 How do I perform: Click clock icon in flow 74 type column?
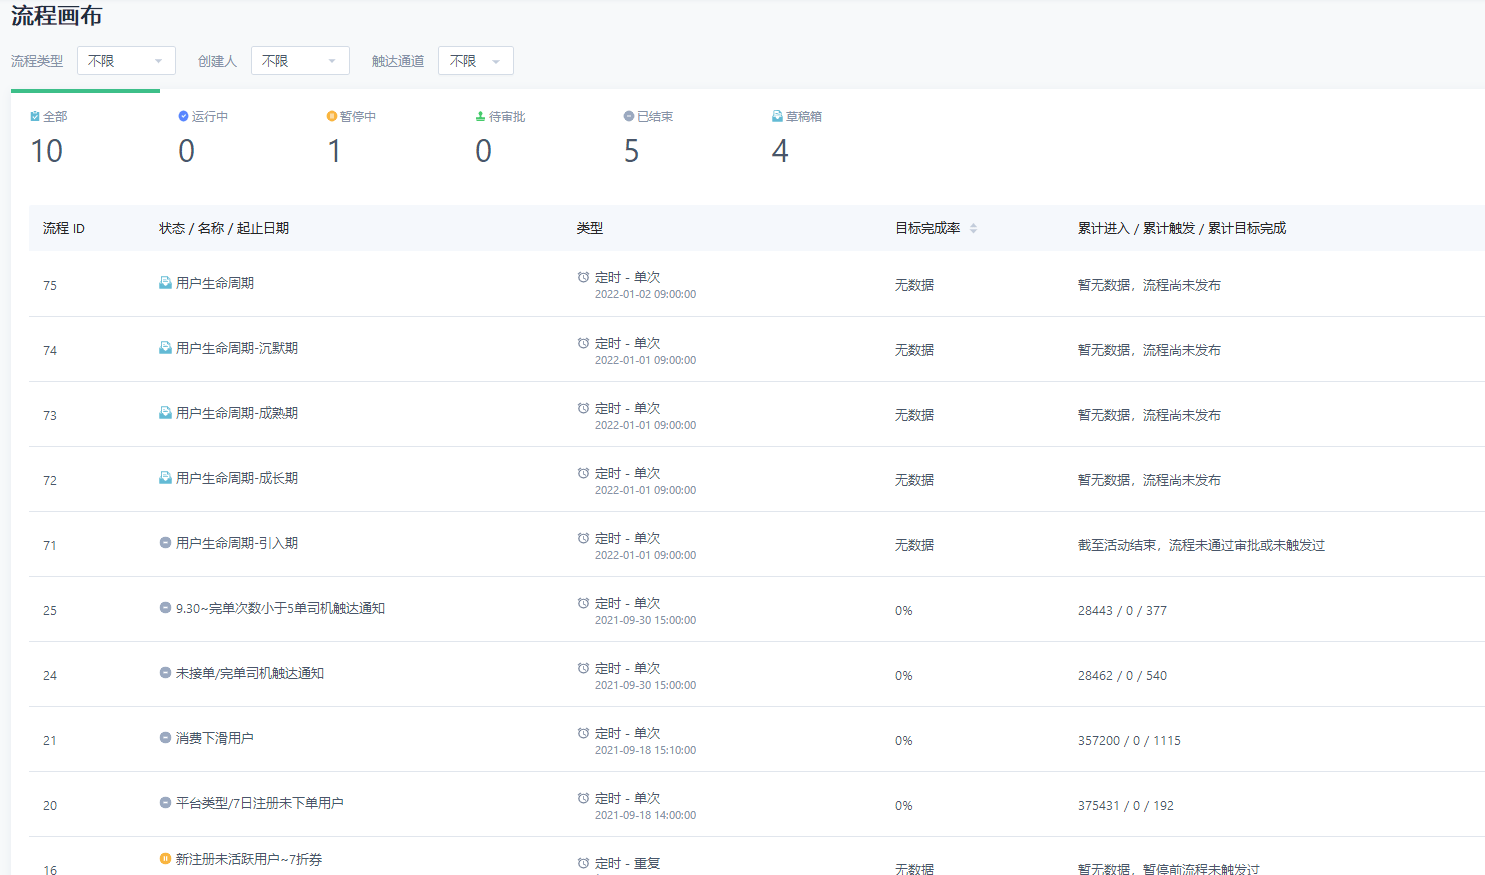583,343
